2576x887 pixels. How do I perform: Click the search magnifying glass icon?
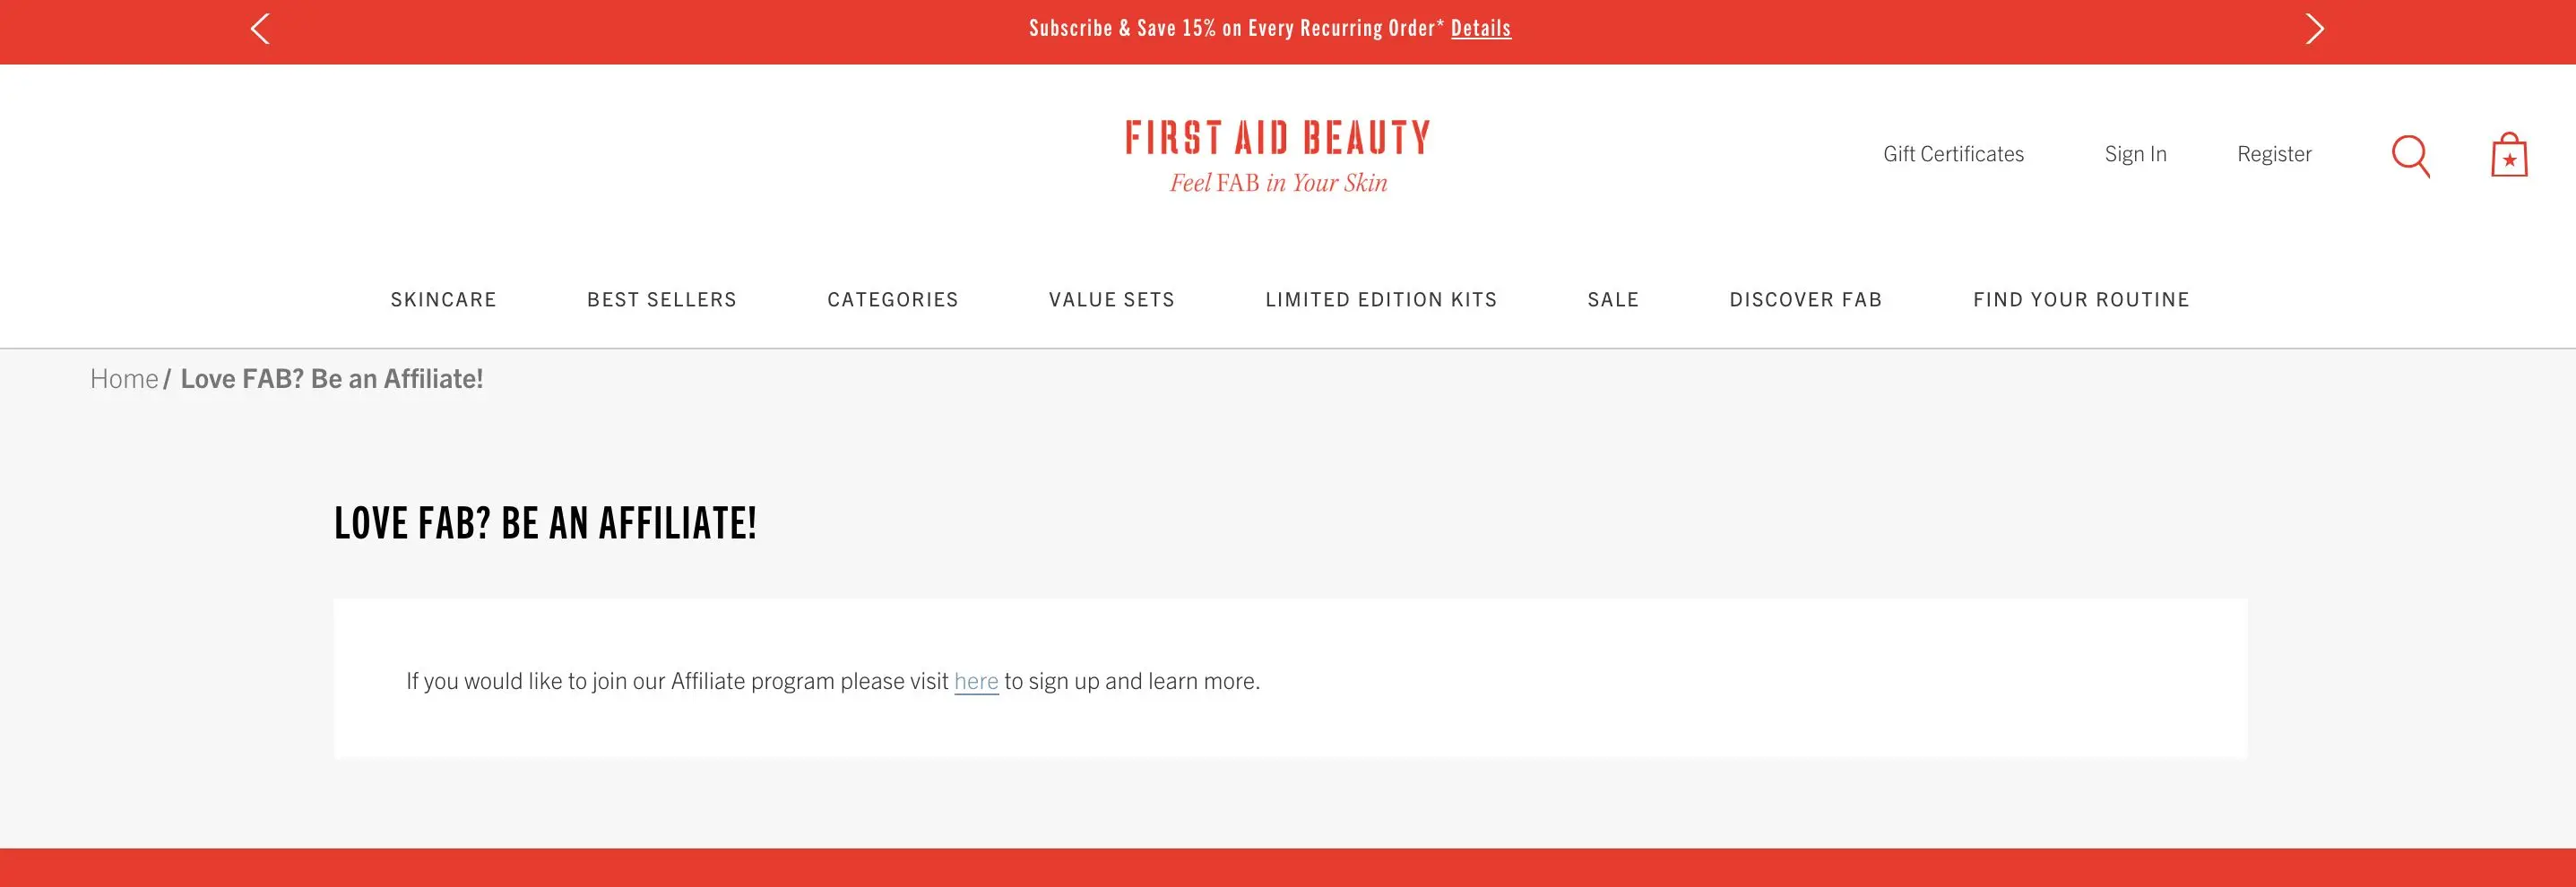(x=2410, y=156)
